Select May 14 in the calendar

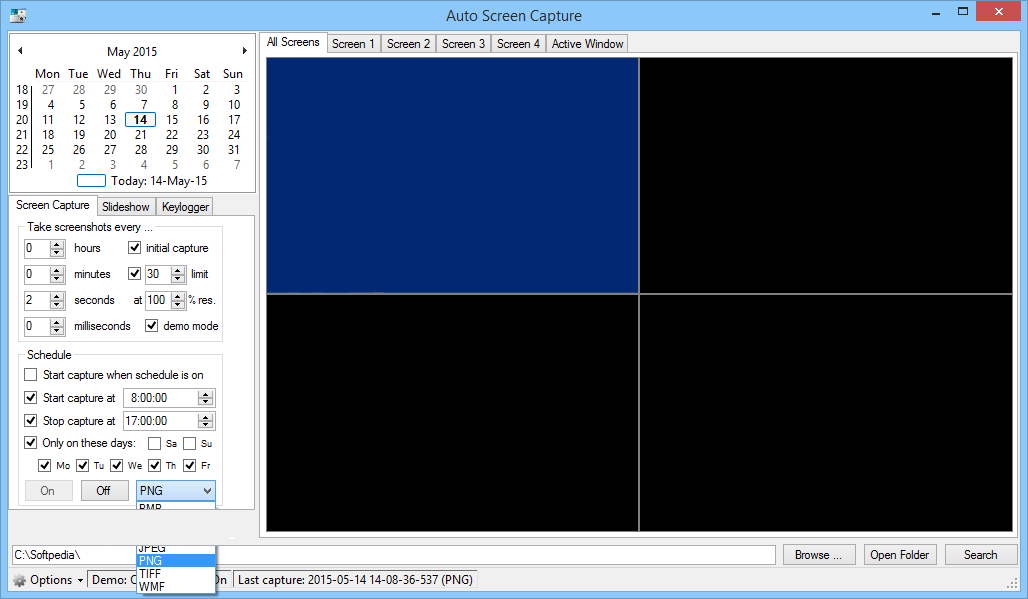click(140, 119)
